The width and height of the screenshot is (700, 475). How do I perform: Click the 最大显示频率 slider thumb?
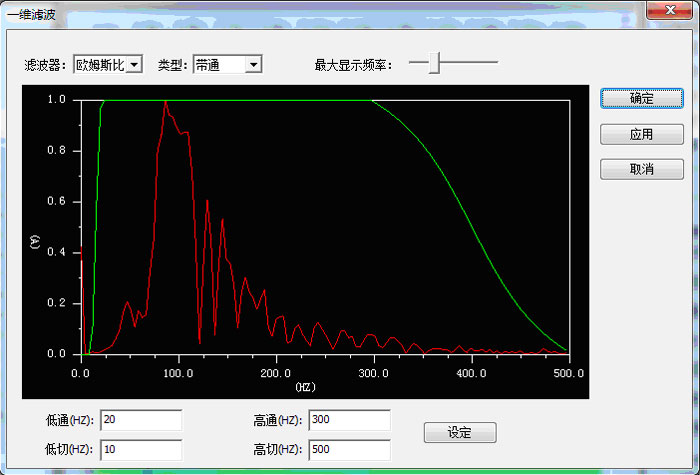click(434, 64)
